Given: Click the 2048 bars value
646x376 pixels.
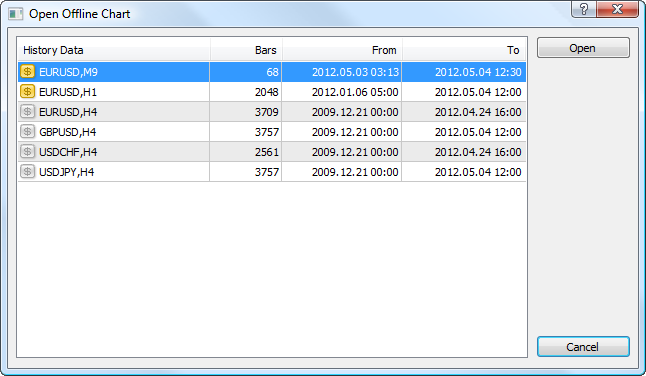Looking at the screenshot, I should pyautogui.click(x=267, y=92).
